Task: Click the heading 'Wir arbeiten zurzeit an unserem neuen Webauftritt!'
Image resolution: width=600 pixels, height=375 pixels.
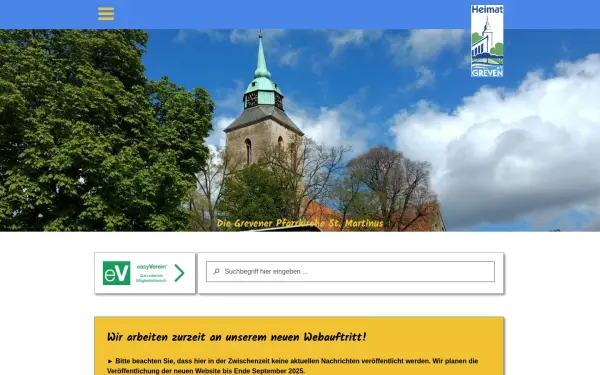Action: [236, 337]
